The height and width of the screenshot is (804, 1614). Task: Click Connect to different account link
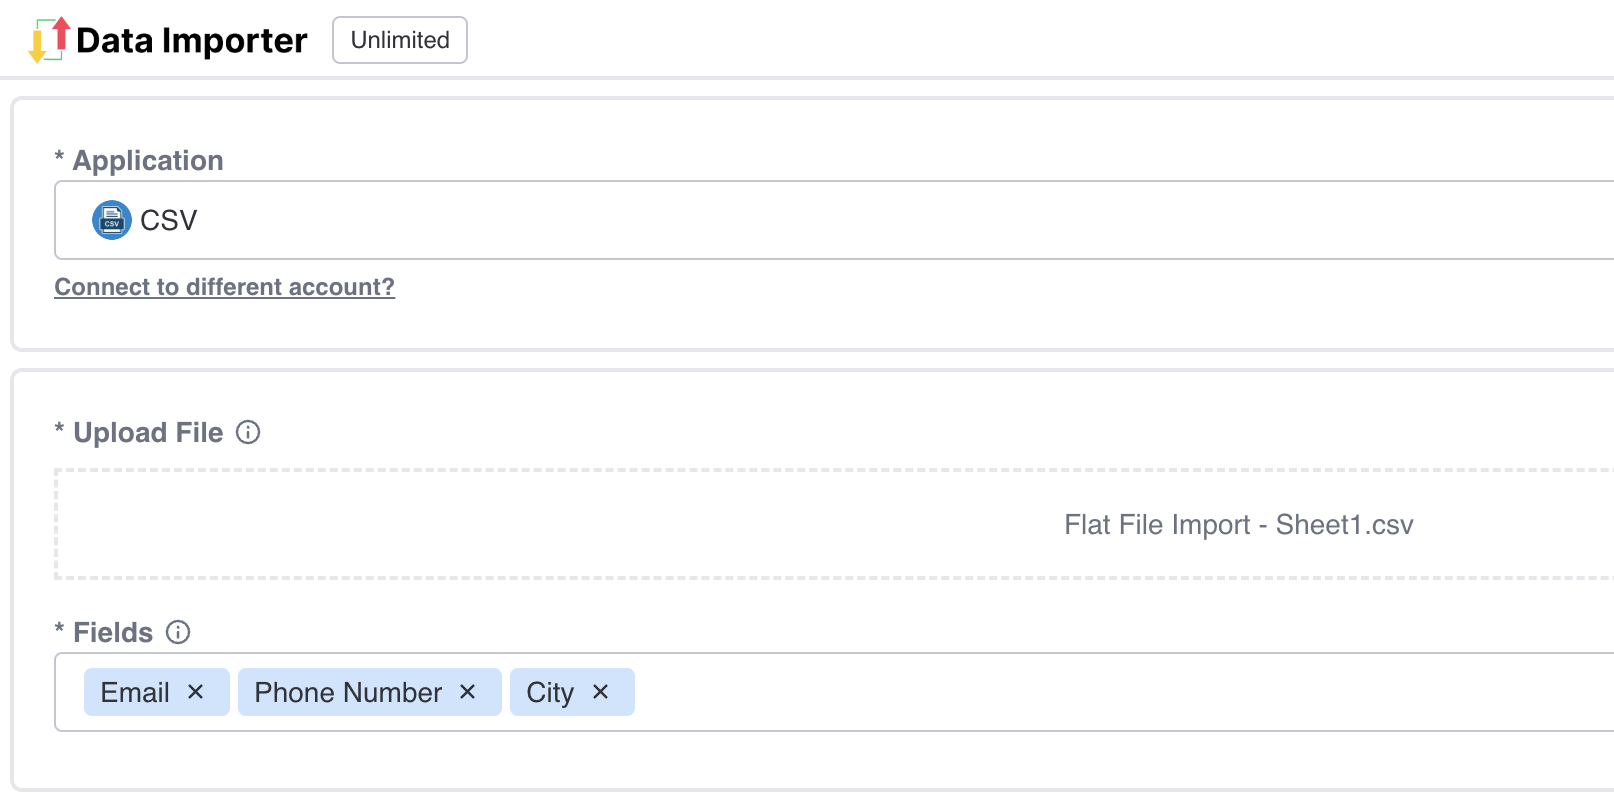pyautogui.click(x=225, y=287)
